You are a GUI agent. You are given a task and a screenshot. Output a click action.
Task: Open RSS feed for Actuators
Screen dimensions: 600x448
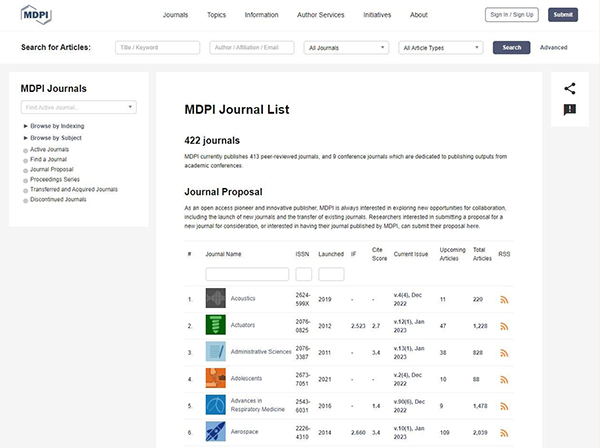point(504,326)
